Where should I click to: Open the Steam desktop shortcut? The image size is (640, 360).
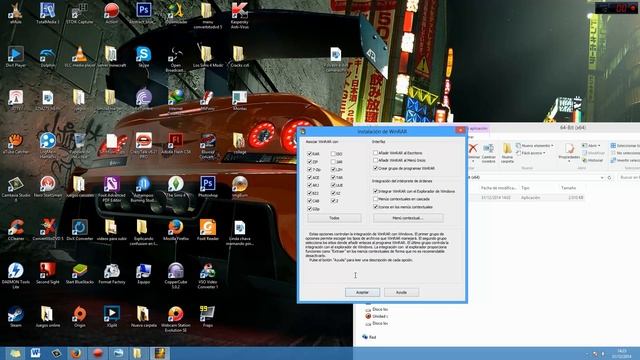[x=16, y=316]
